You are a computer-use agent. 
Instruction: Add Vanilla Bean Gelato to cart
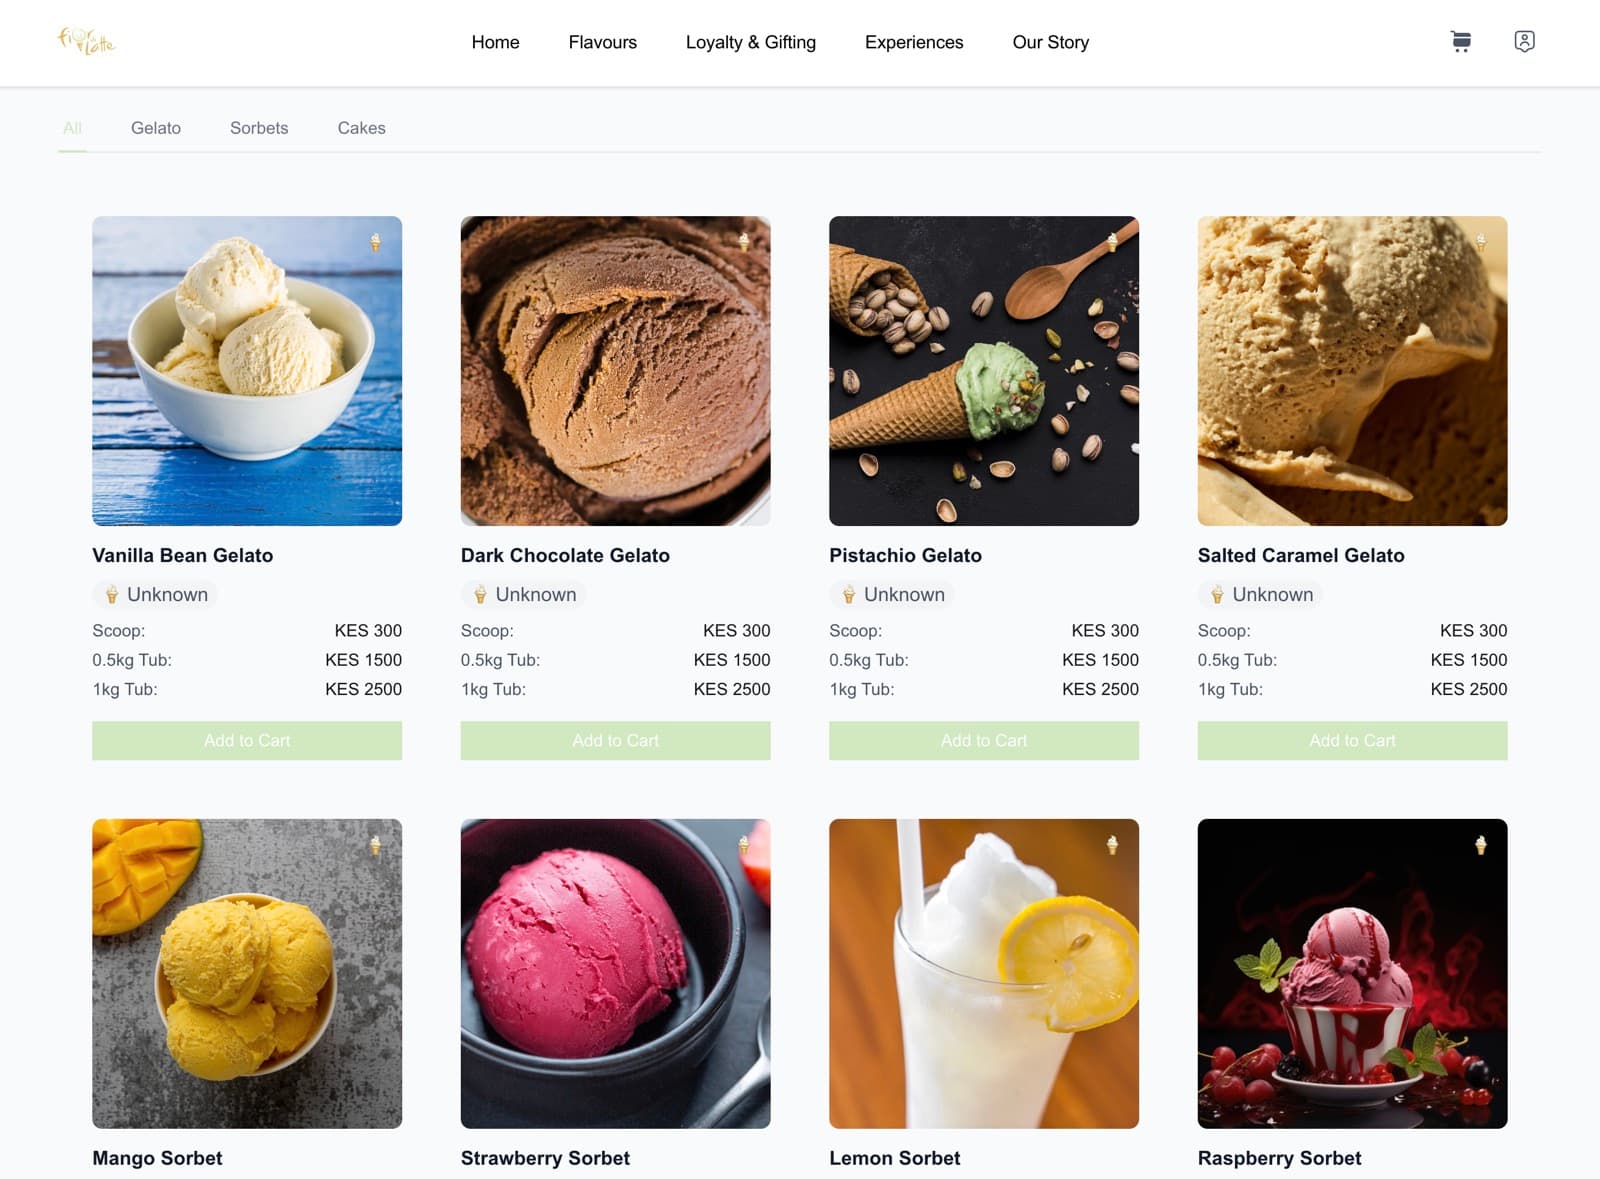point(247,741)
